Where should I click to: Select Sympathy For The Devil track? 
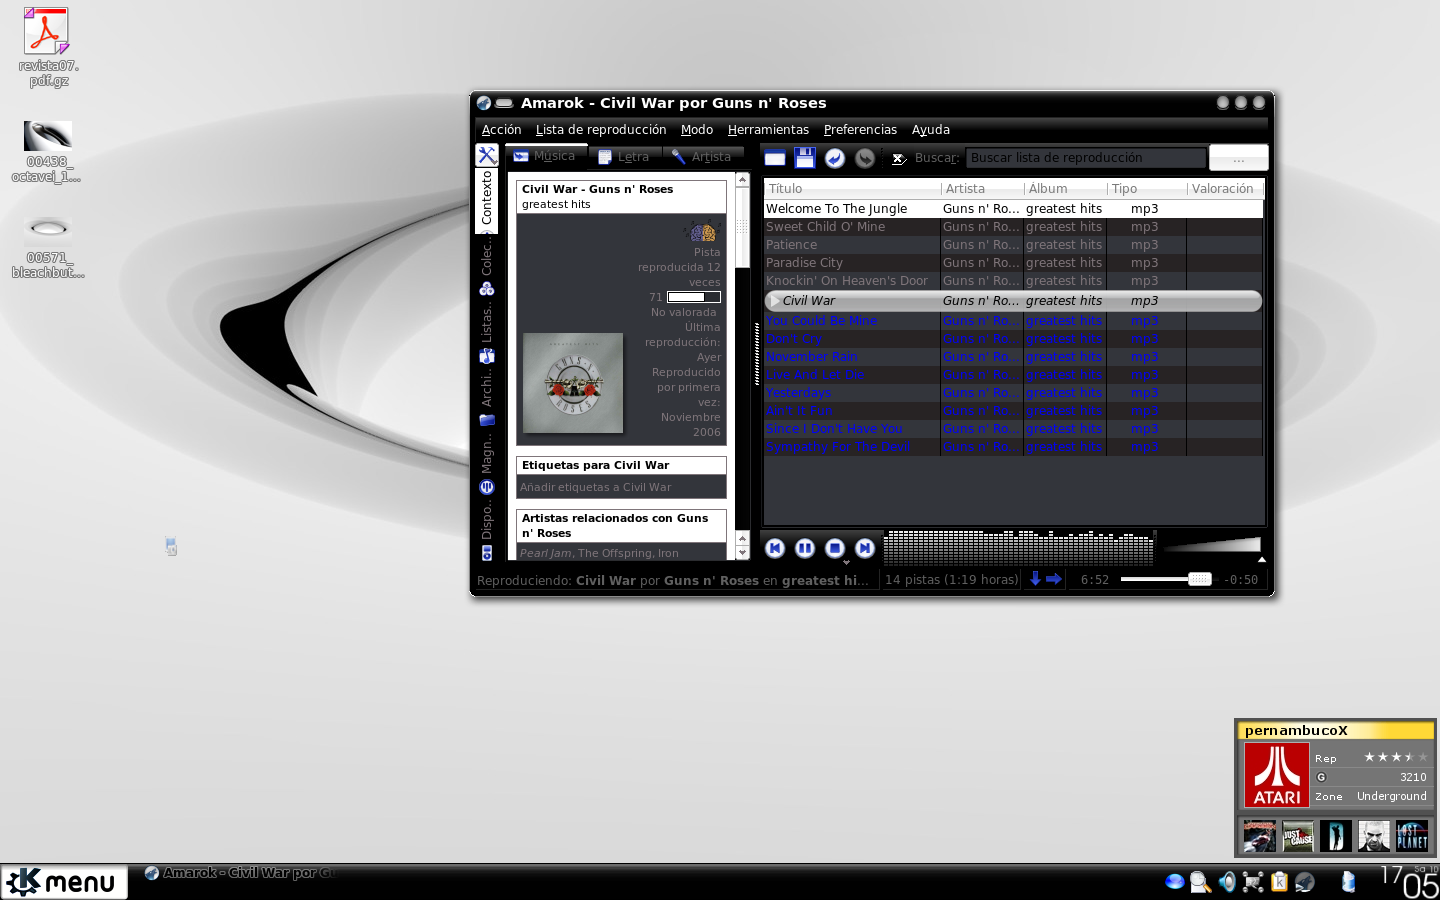(1013, 447)
